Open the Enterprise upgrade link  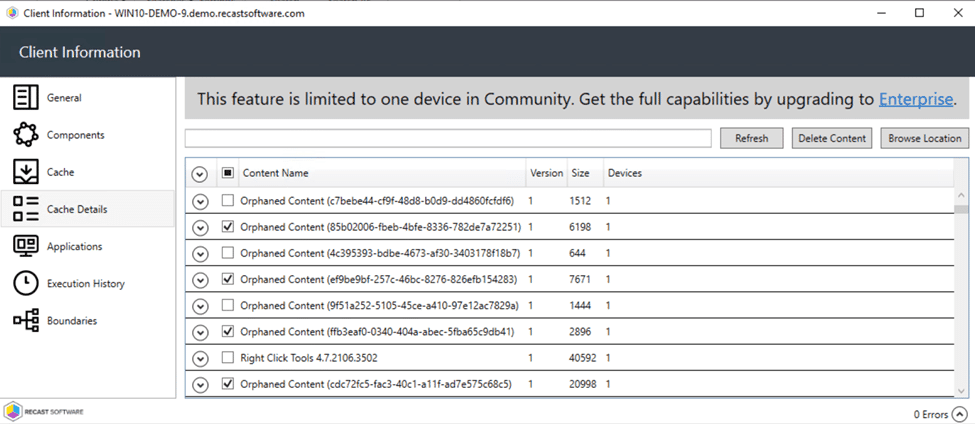click(x=916, y=99)
